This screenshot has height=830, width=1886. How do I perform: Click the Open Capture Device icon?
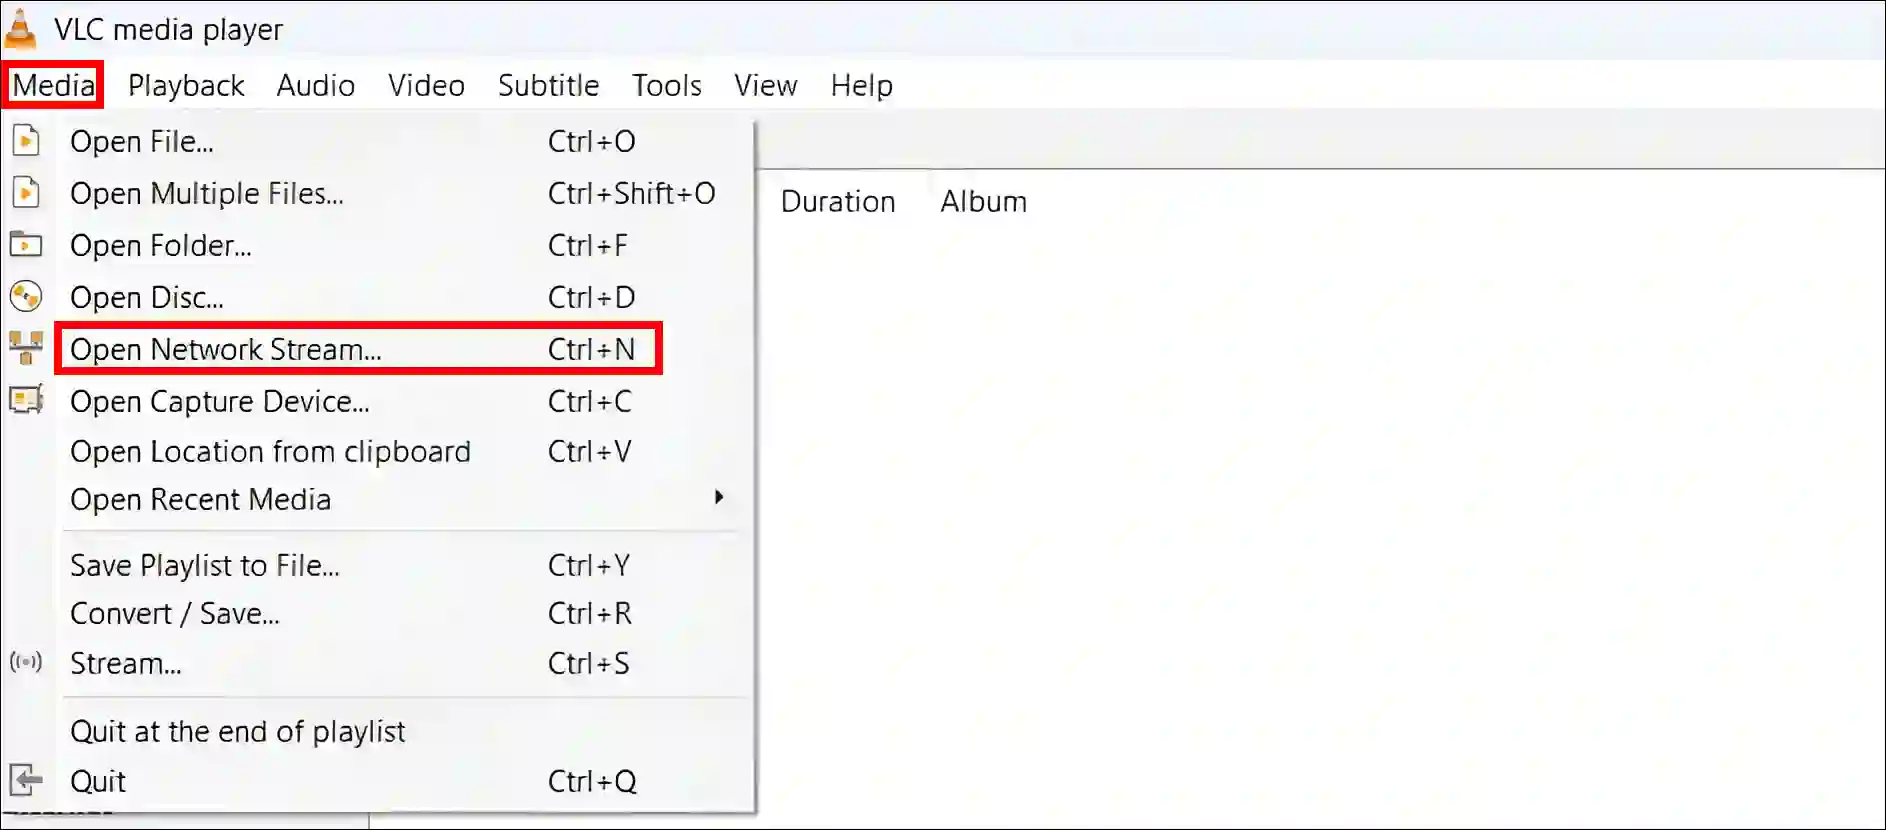click(x=25, y=400)
